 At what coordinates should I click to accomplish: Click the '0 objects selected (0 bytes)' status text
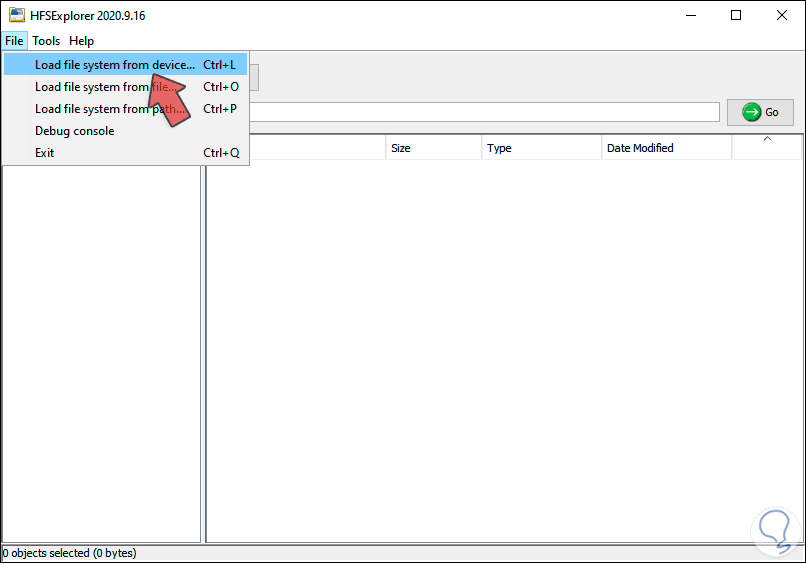(69, 553)
